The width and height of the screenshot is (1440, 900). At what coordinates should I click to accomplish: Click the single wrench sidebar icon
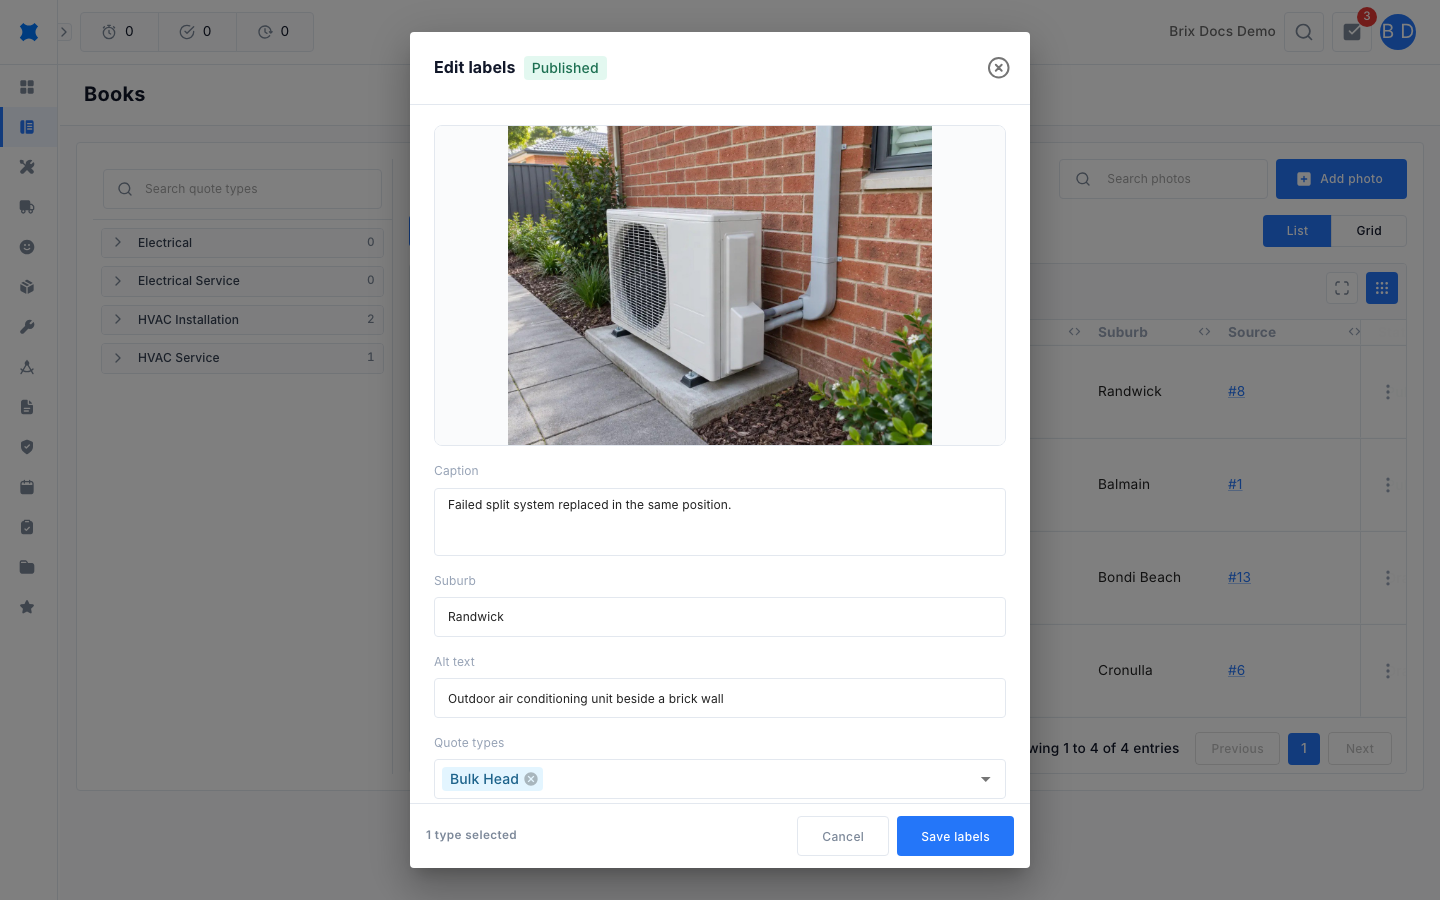[x=27, y=327]
